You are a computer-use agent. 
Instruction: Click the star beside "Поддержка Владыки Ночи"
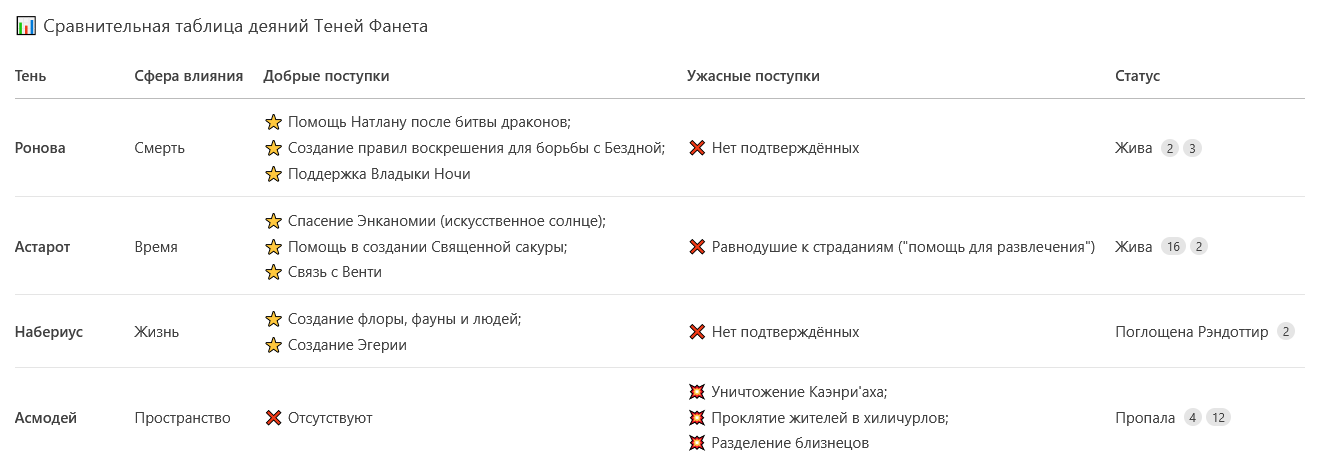click(x=273, y=174)
